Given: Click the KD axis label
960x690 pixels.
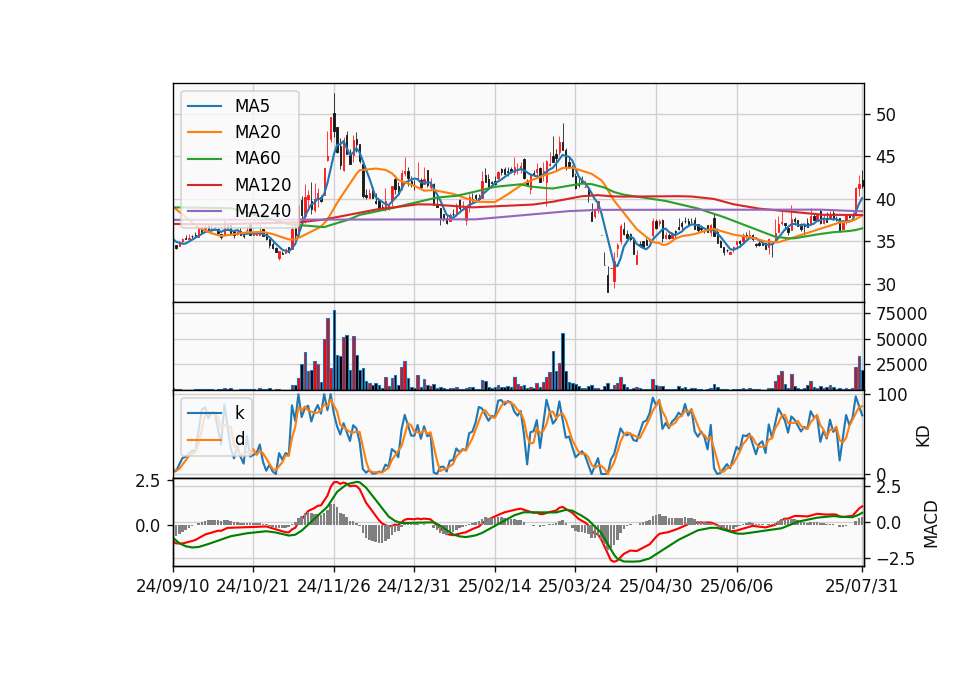Looking at the screenshot, I should click(923, 437).
